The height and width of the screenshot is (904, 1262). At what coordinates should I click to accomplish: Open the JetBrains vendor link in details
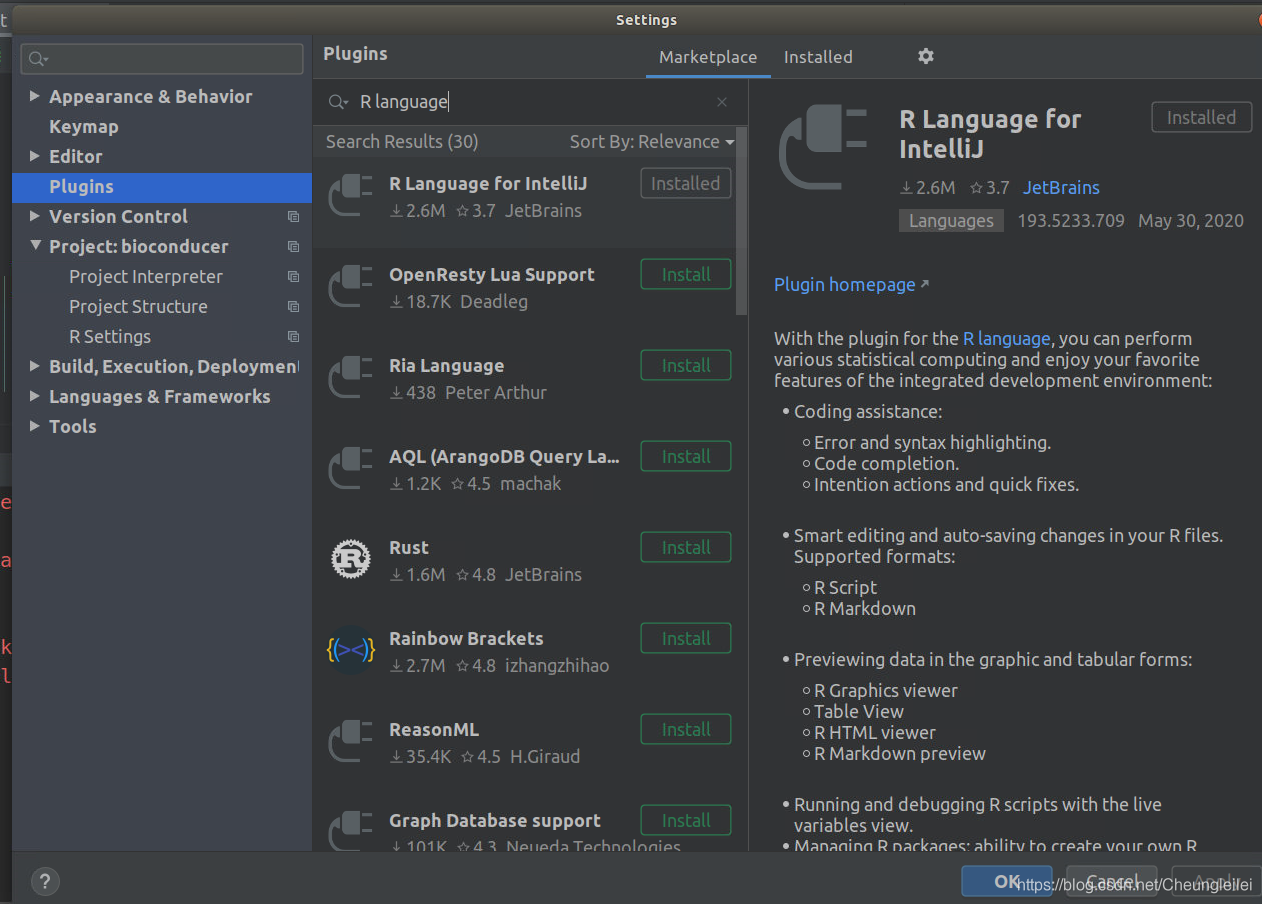click(x=1061, y=188)
